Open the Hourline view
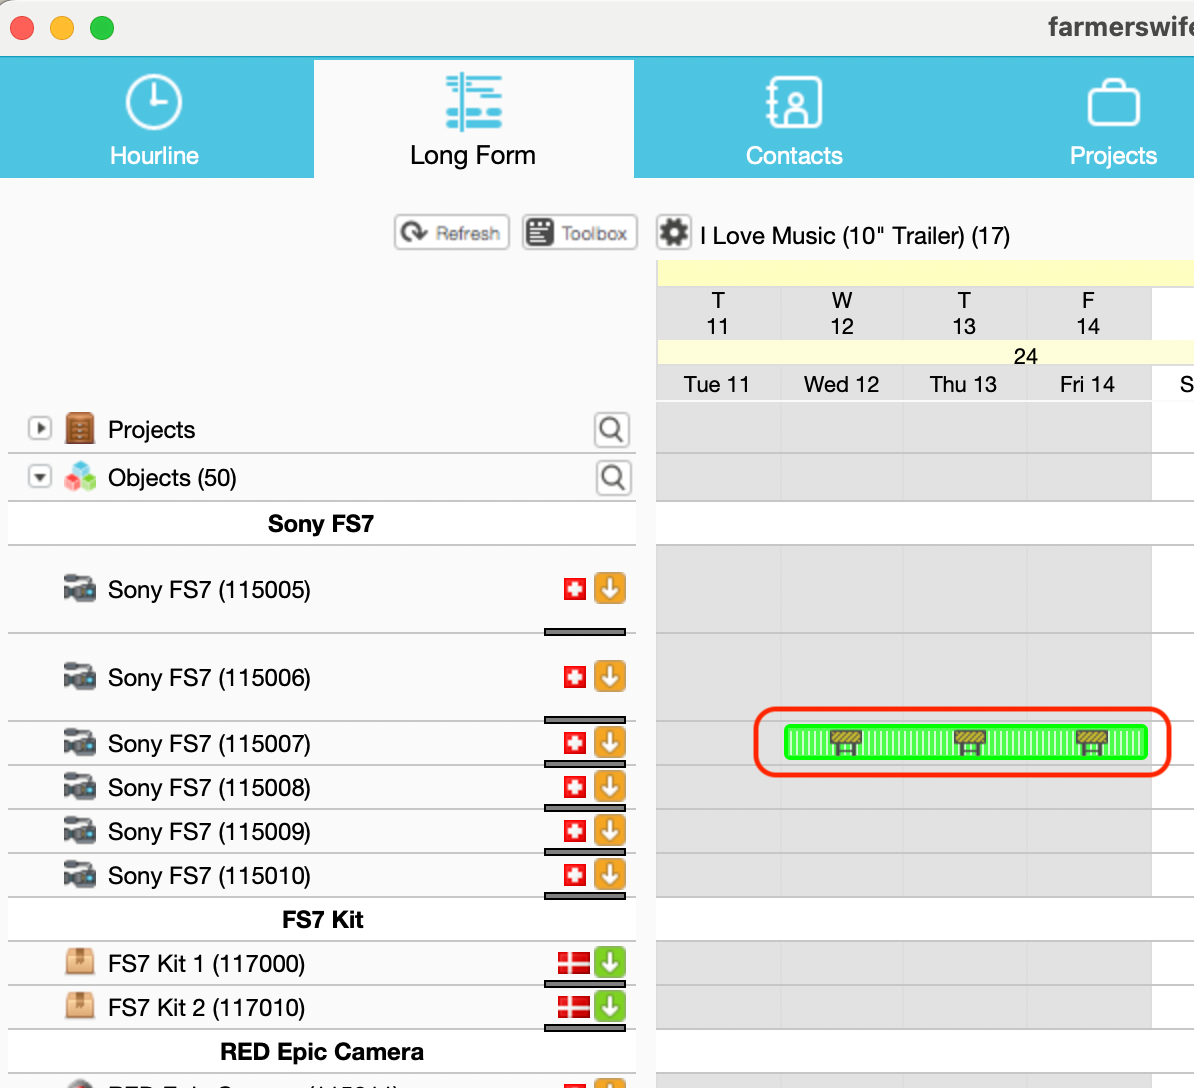Screen dimensions: 1194x1088 [x=155, y=120]
